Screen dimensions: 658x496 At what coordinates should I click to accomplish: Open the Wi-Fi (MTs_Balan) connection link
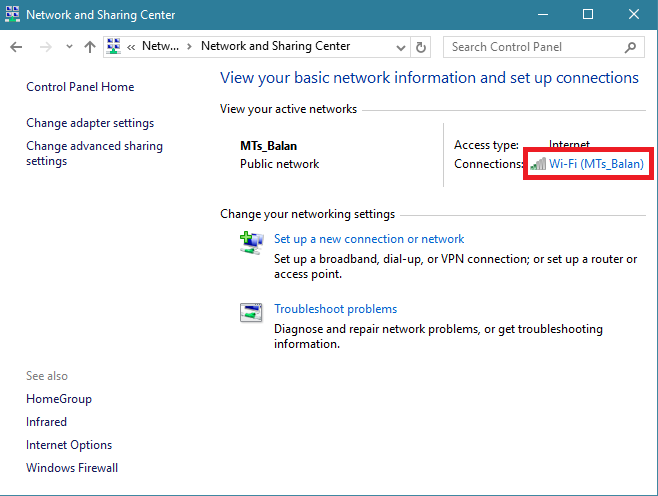(x=596, y=164)
